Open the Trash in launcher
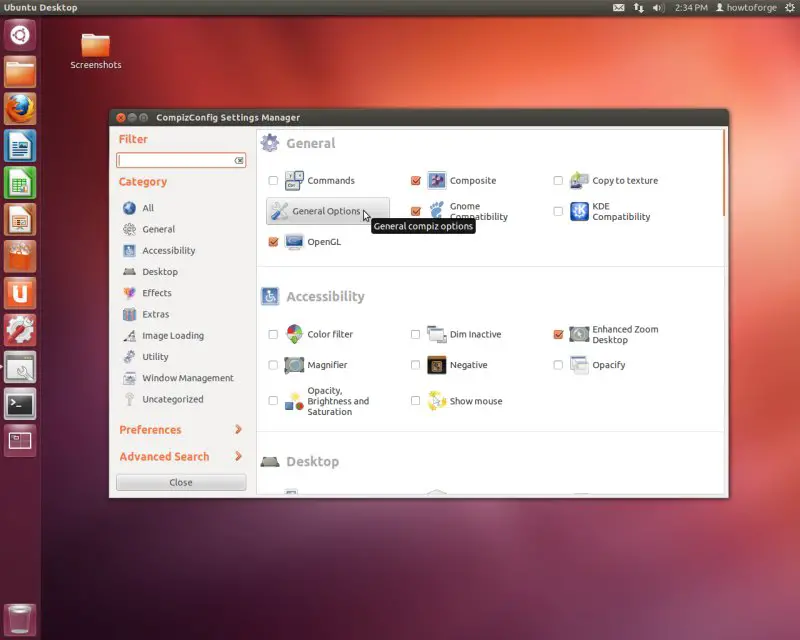 [x=20, y=620]
